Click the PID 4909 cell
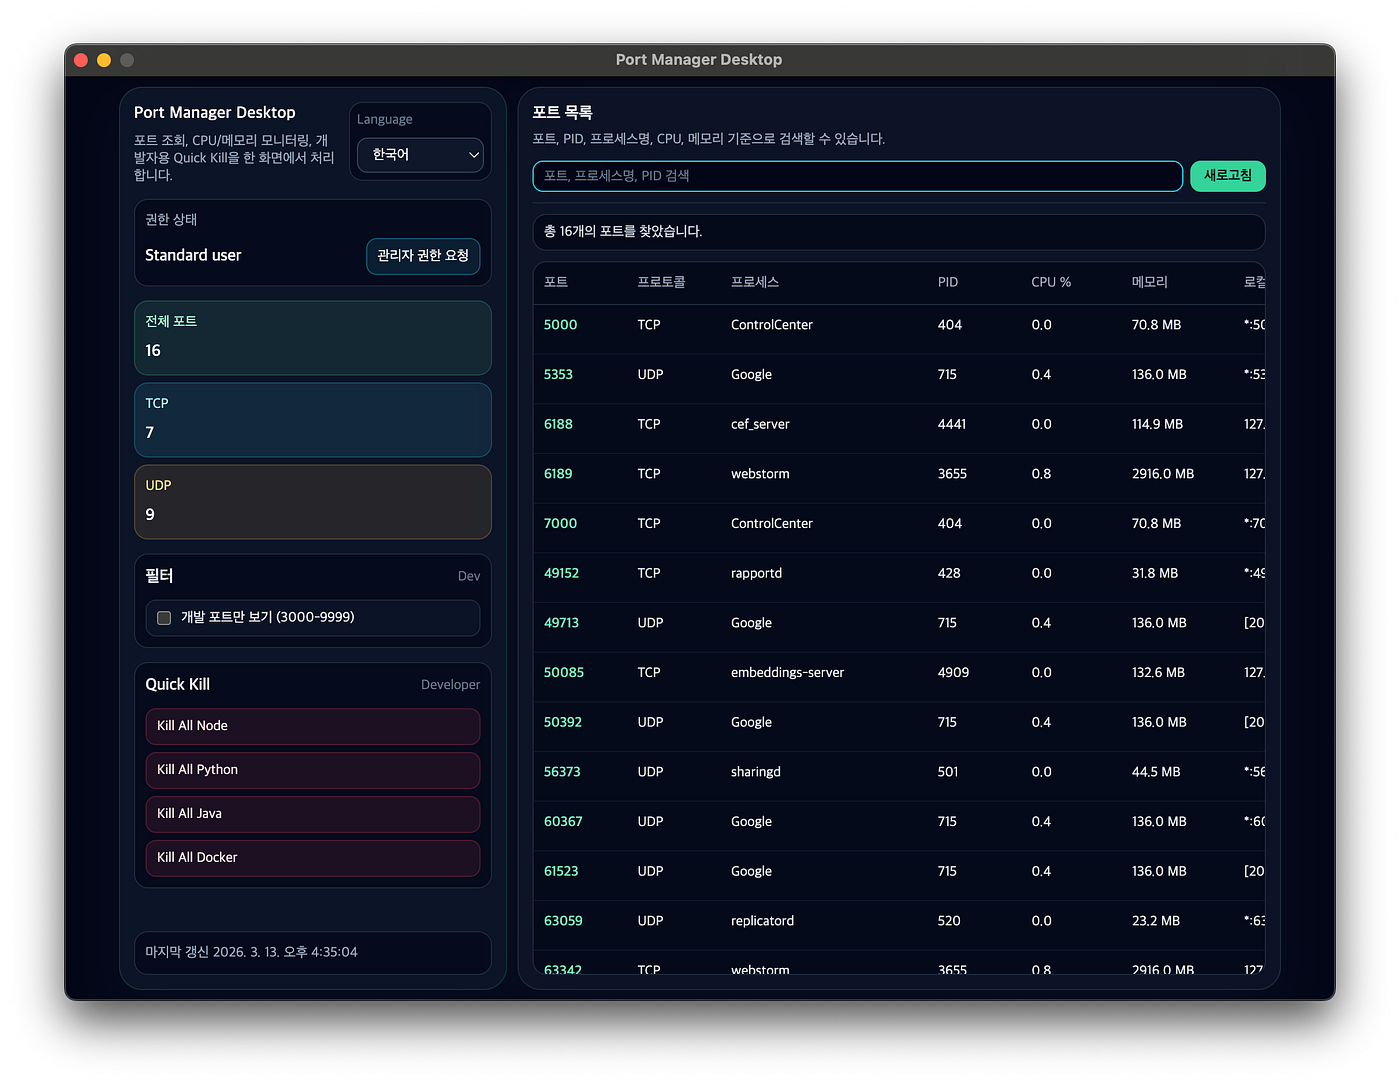This screenshot has height=1086, width=1400. [x=953, y=673]
